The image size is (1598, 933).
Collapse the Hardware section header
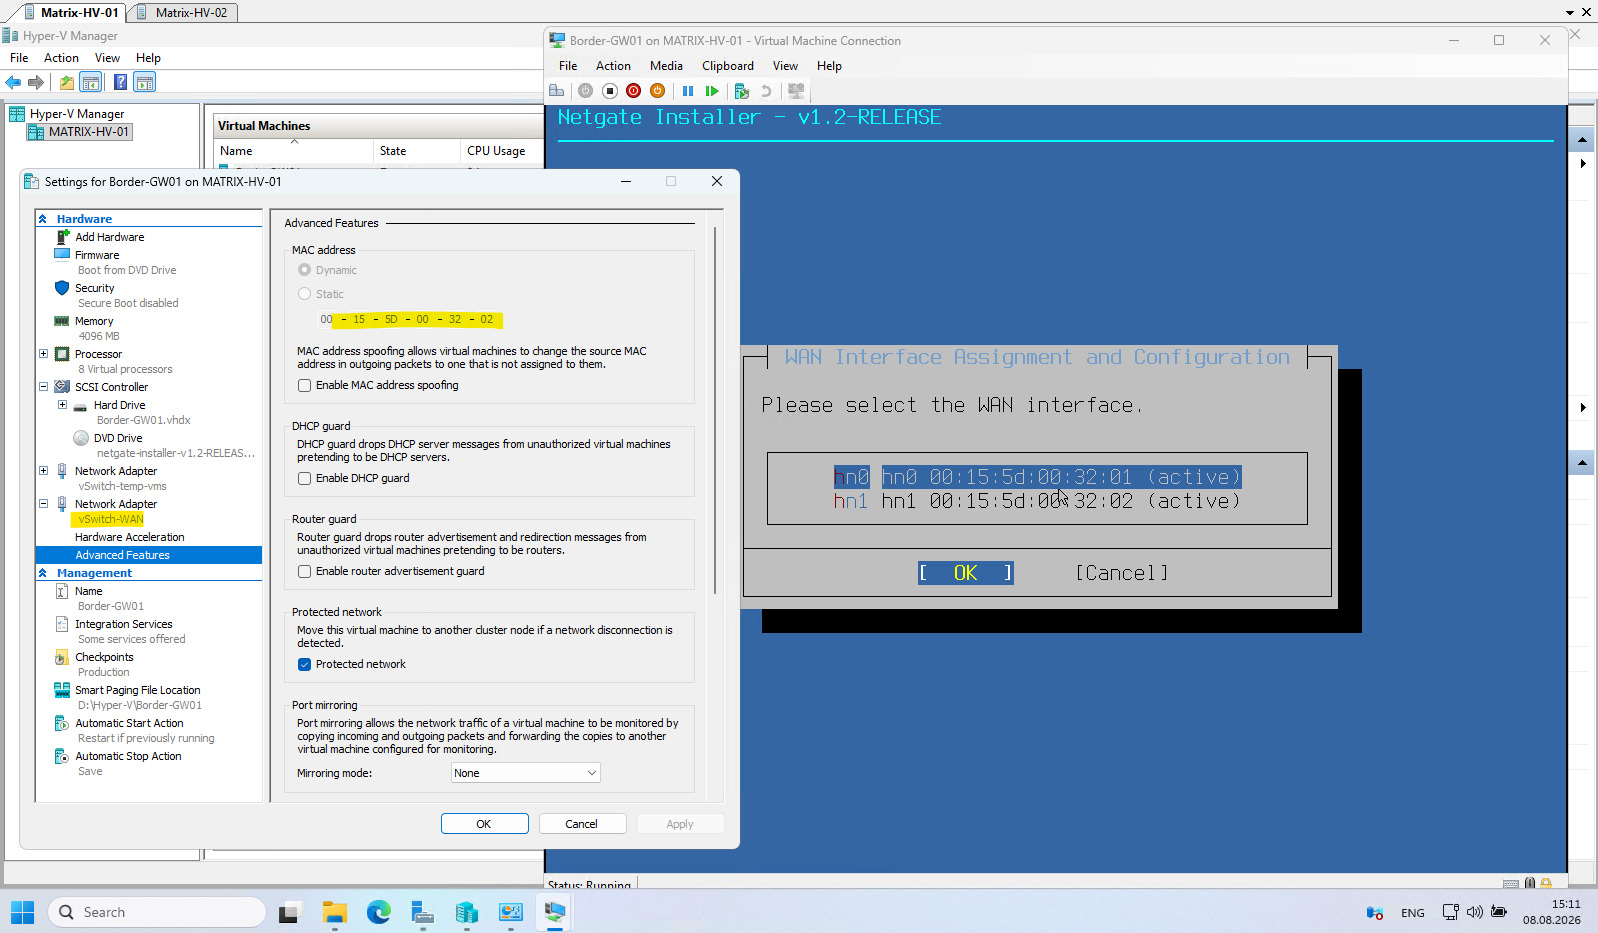(43, 219)
